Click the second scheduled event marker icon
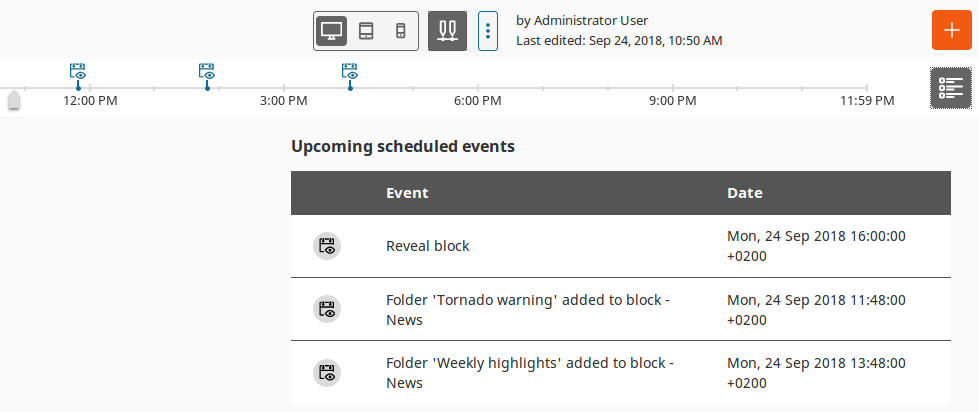 coord(207,72)
